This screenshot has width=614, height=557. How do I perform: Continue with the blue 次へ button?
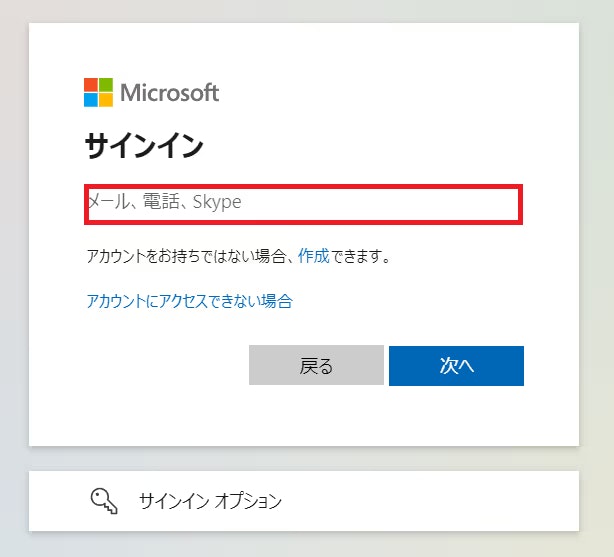[456, 365]
